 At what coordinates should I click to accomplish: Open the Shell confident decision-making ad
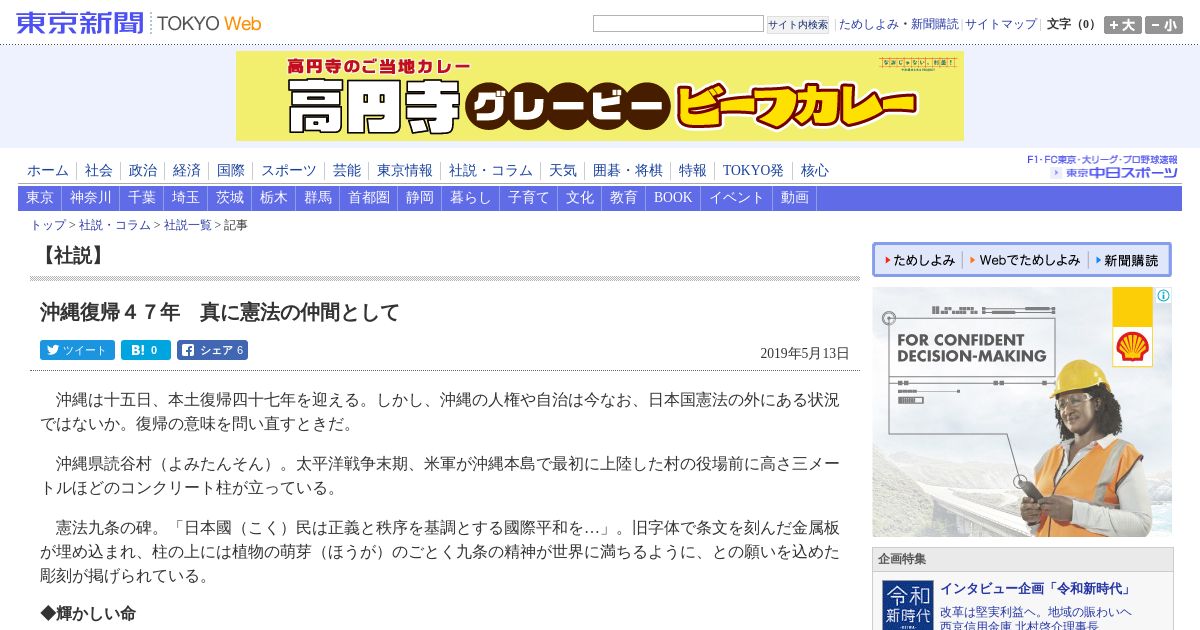point(1022,412)
